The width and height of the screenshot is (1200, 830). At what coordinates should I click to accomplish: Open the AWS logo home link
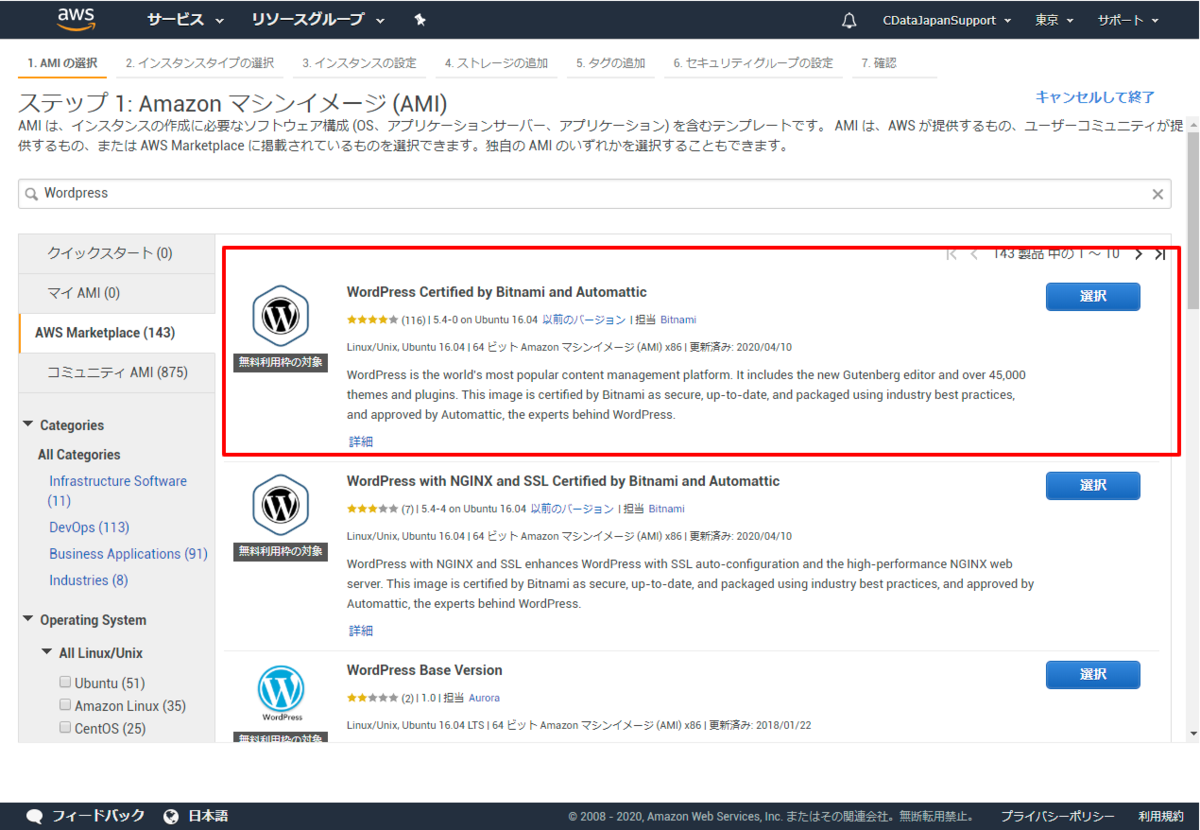[x=75, y=19]
